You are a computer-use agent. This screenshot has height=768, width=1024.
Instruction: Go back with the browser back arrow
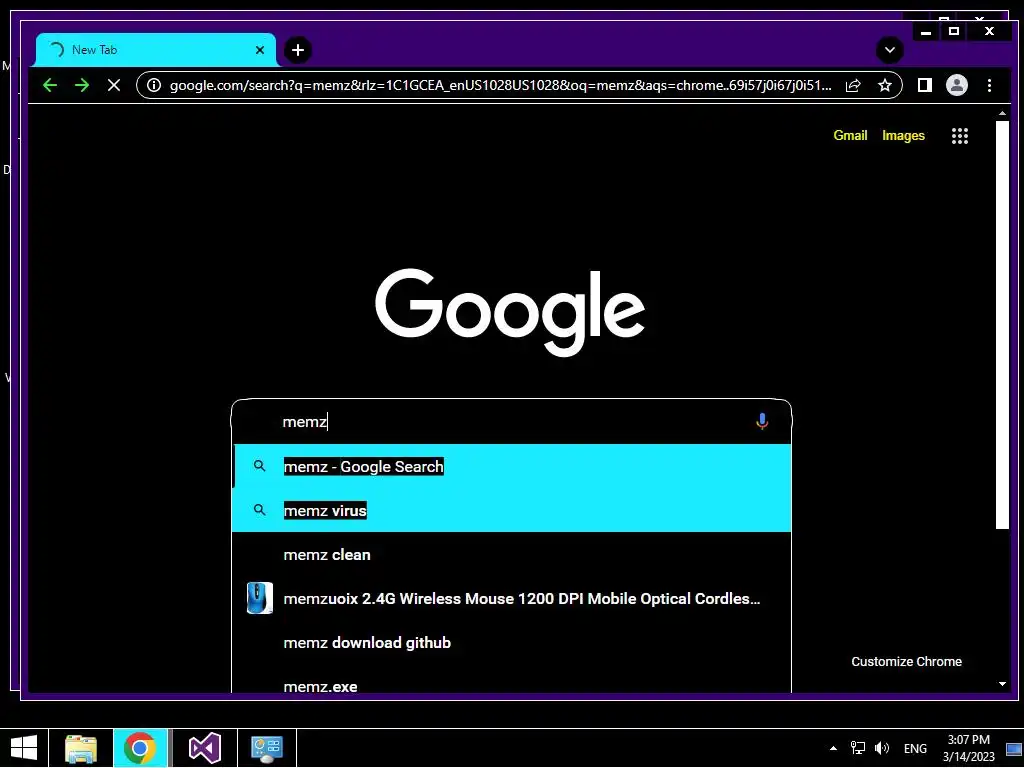click(x=50, y=85)
